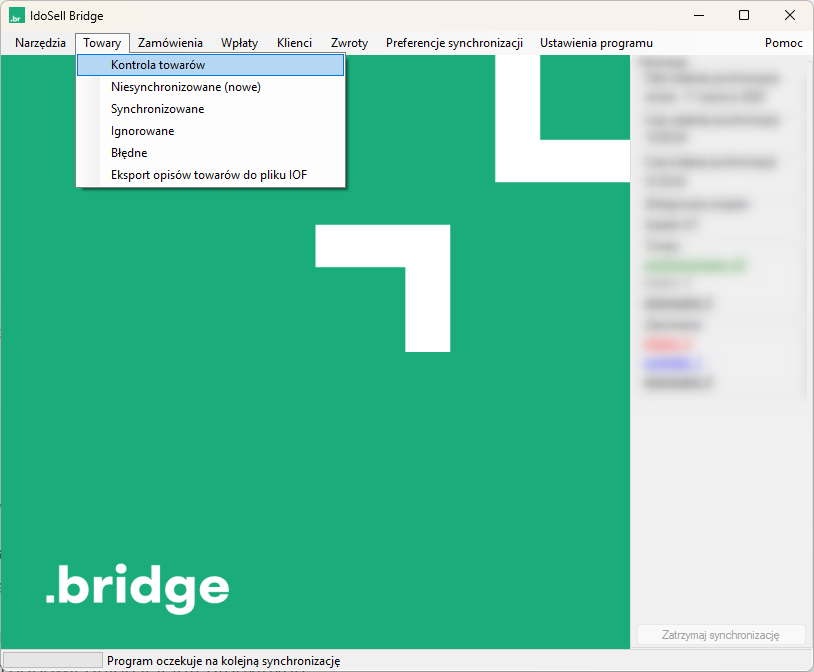Open the Klienci menu

(x=294, y=43)
